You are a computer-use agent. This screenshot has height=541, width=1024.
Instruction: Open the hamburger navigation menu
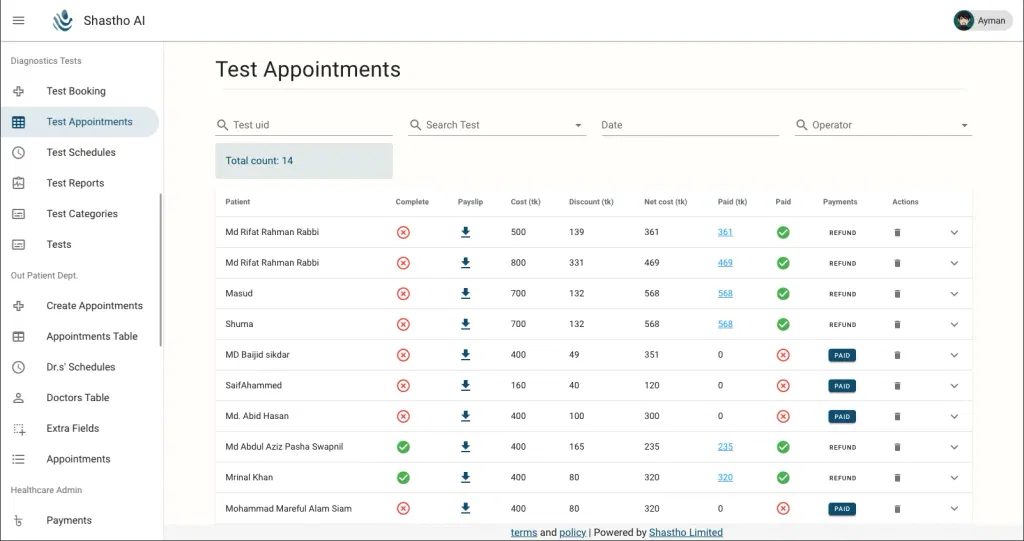click(x=18, y=20)
